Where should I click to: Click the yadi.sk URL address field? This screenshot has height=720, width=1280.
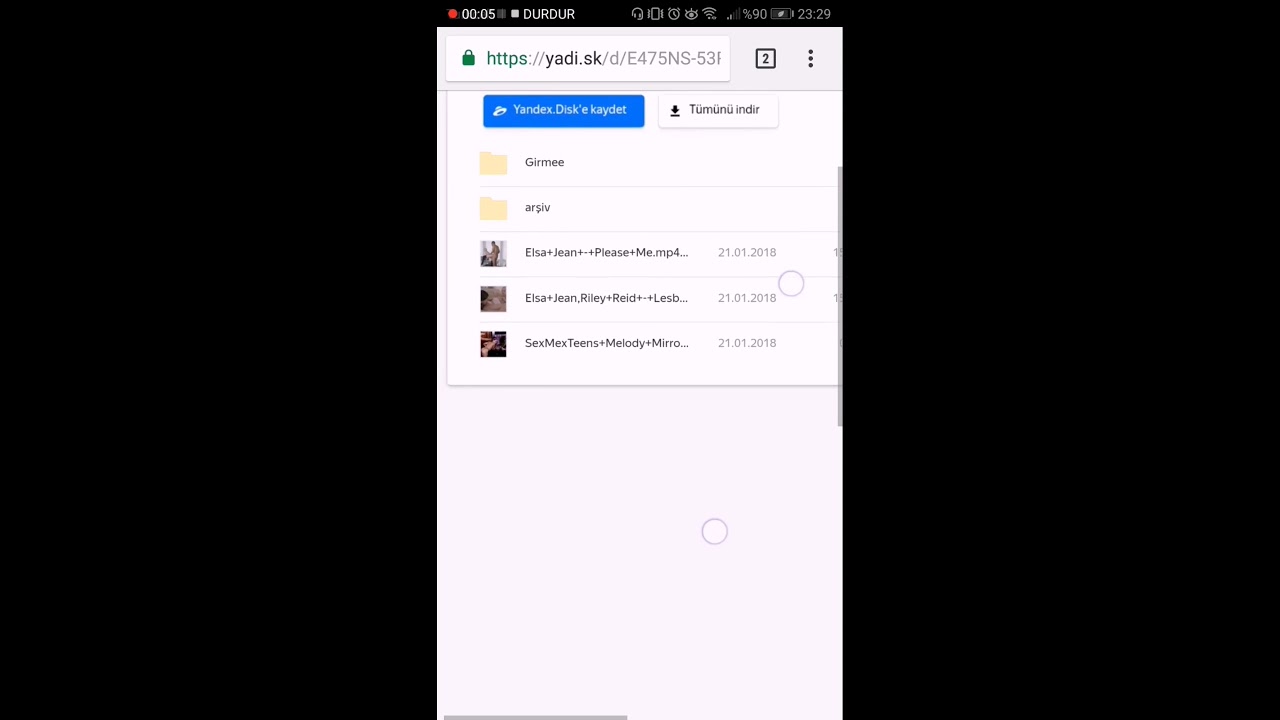click(x=588, y=59)
